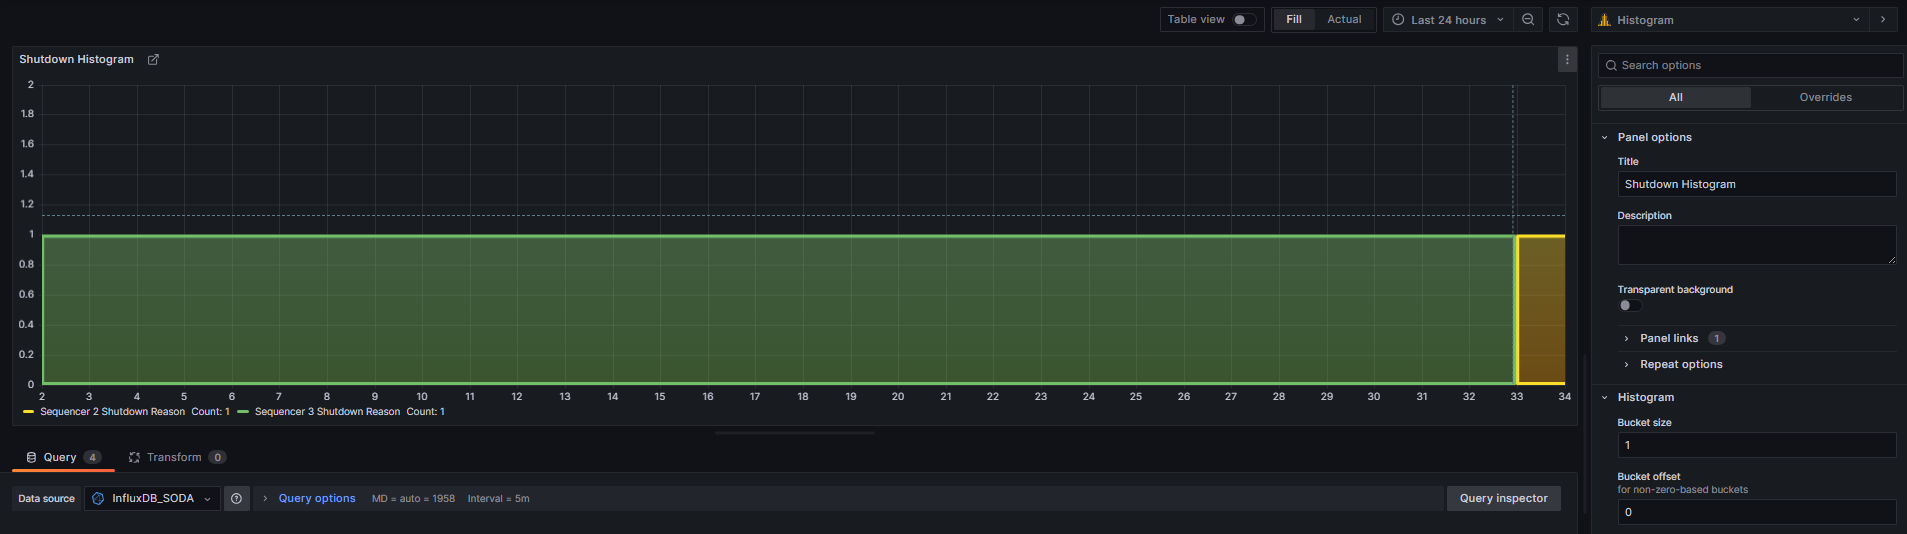Select the Overrides tab

click(x=1825, y=98)
